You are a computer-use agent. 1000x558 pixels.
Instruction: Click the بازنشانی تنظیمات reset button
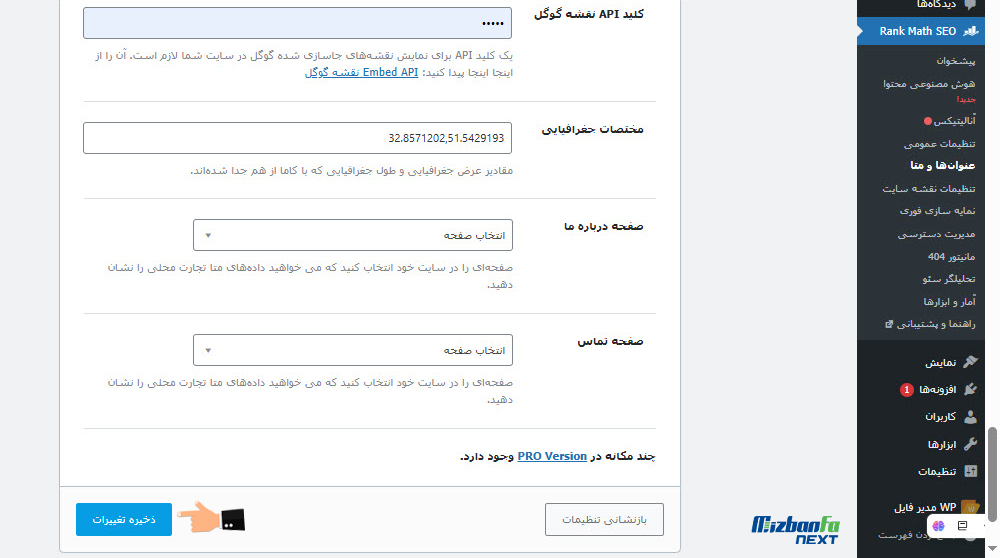[604, 519]
